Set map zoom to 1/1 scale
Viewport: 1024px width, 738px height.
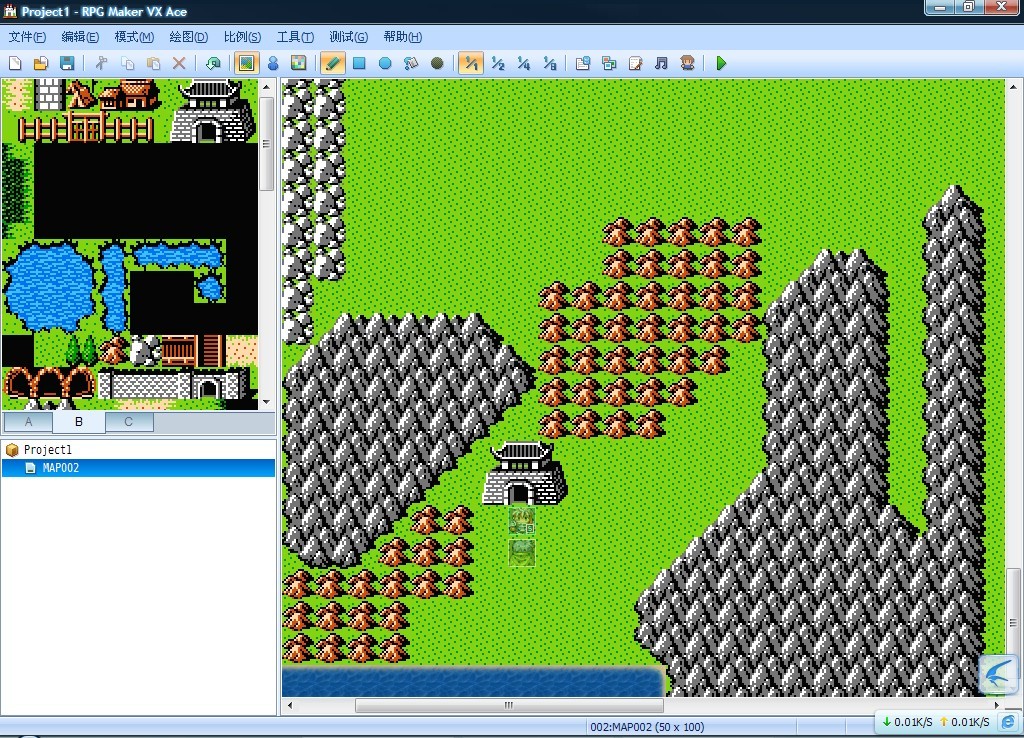click(x=471, y=63)
